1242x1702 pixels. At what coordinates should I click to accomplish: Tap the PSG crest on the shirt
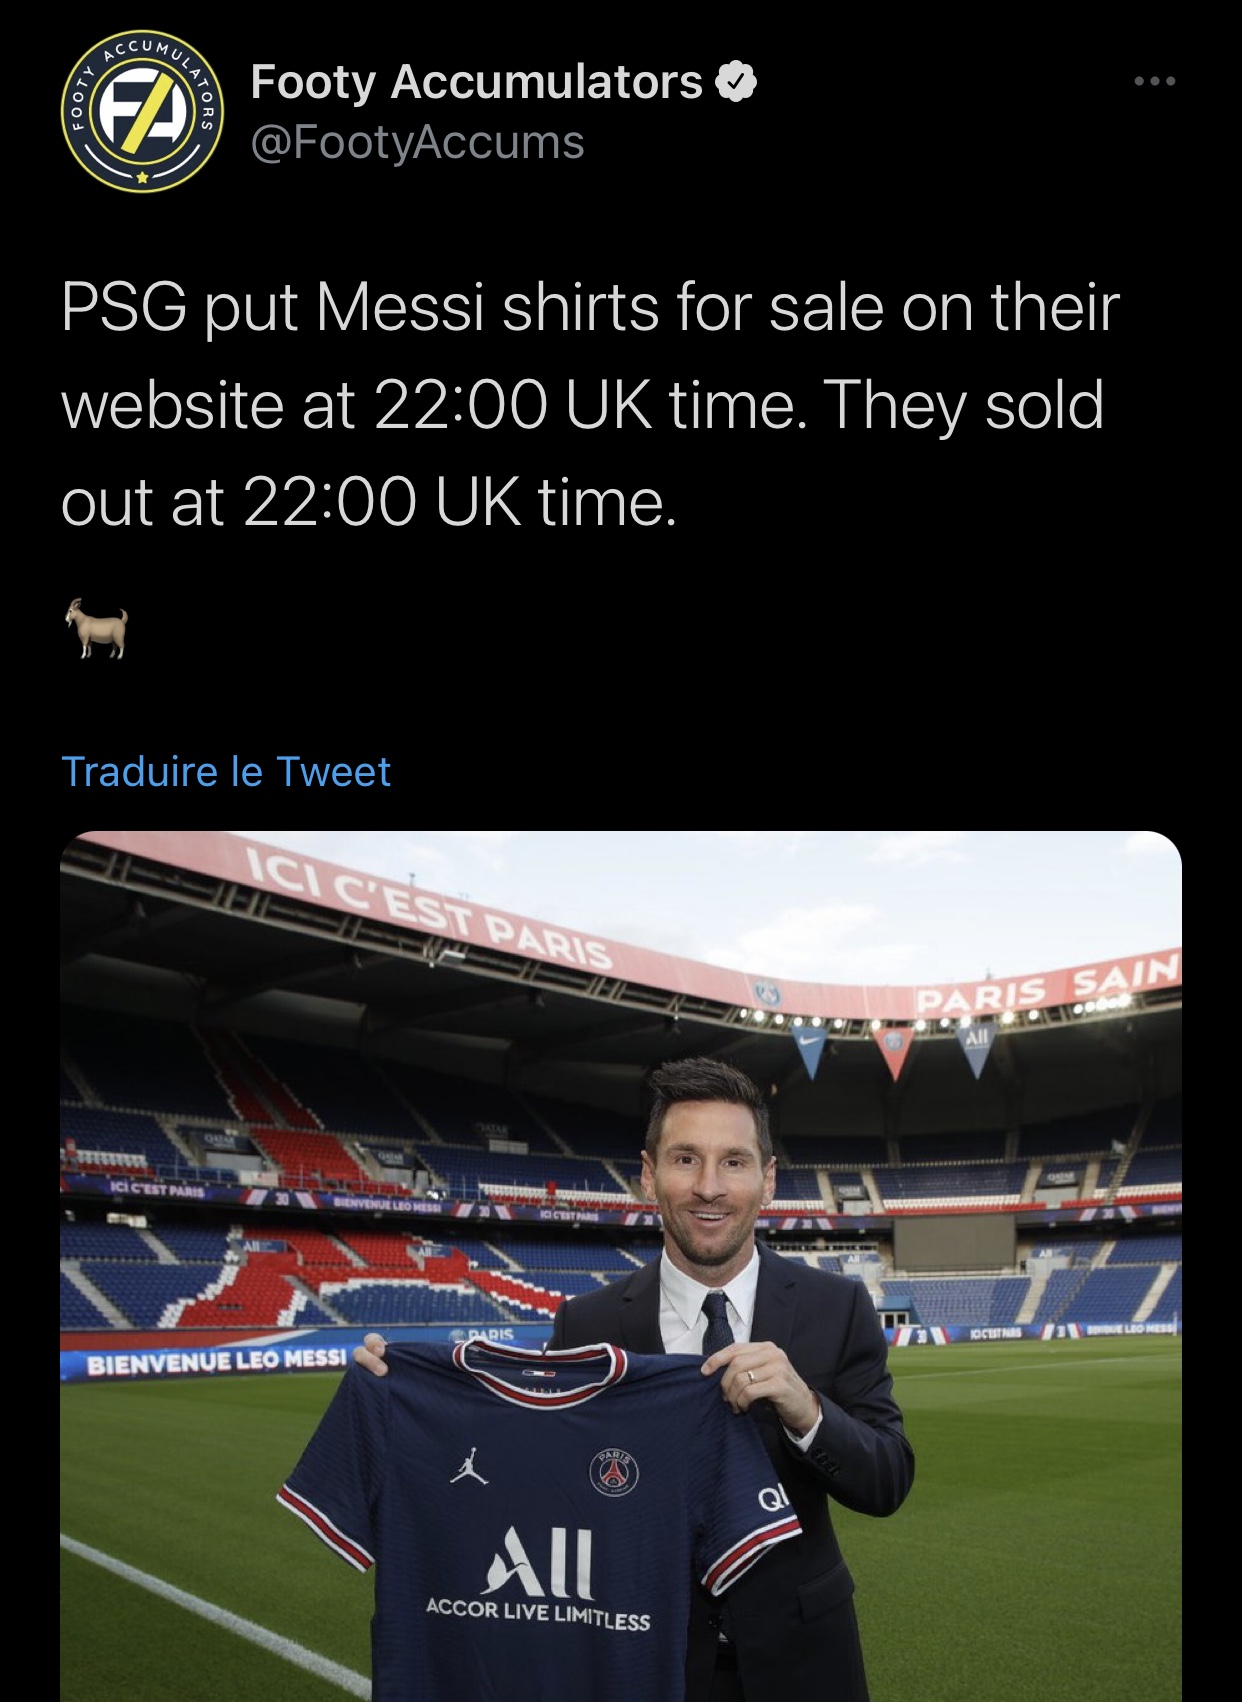click(x=617, y=1471)
